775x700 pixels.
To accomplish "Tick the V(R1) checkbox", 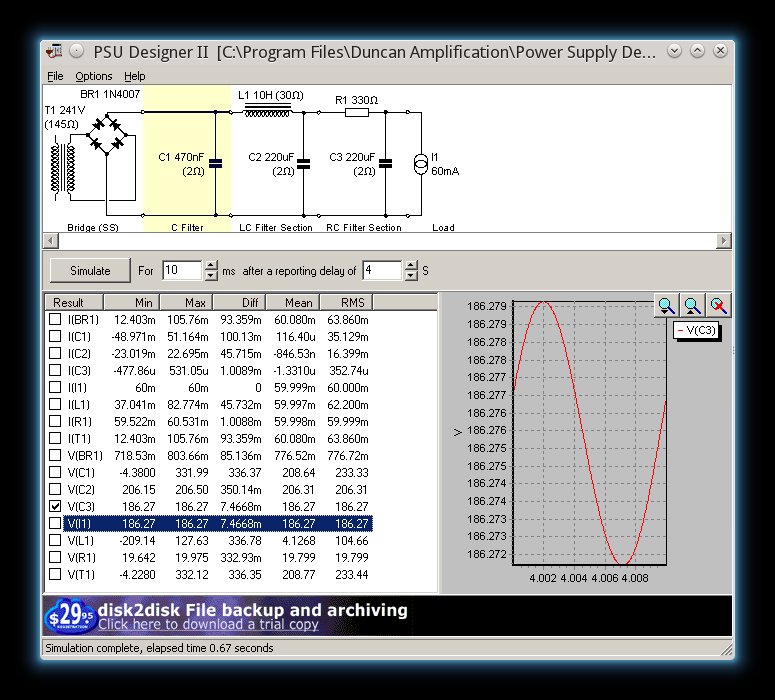I will 55,557.
